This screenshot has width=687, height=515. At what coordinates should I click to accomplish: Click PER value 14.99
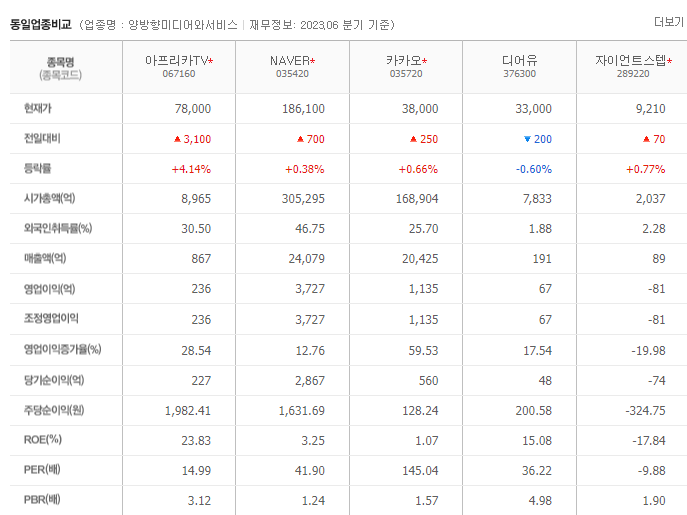tap(196, 471)
